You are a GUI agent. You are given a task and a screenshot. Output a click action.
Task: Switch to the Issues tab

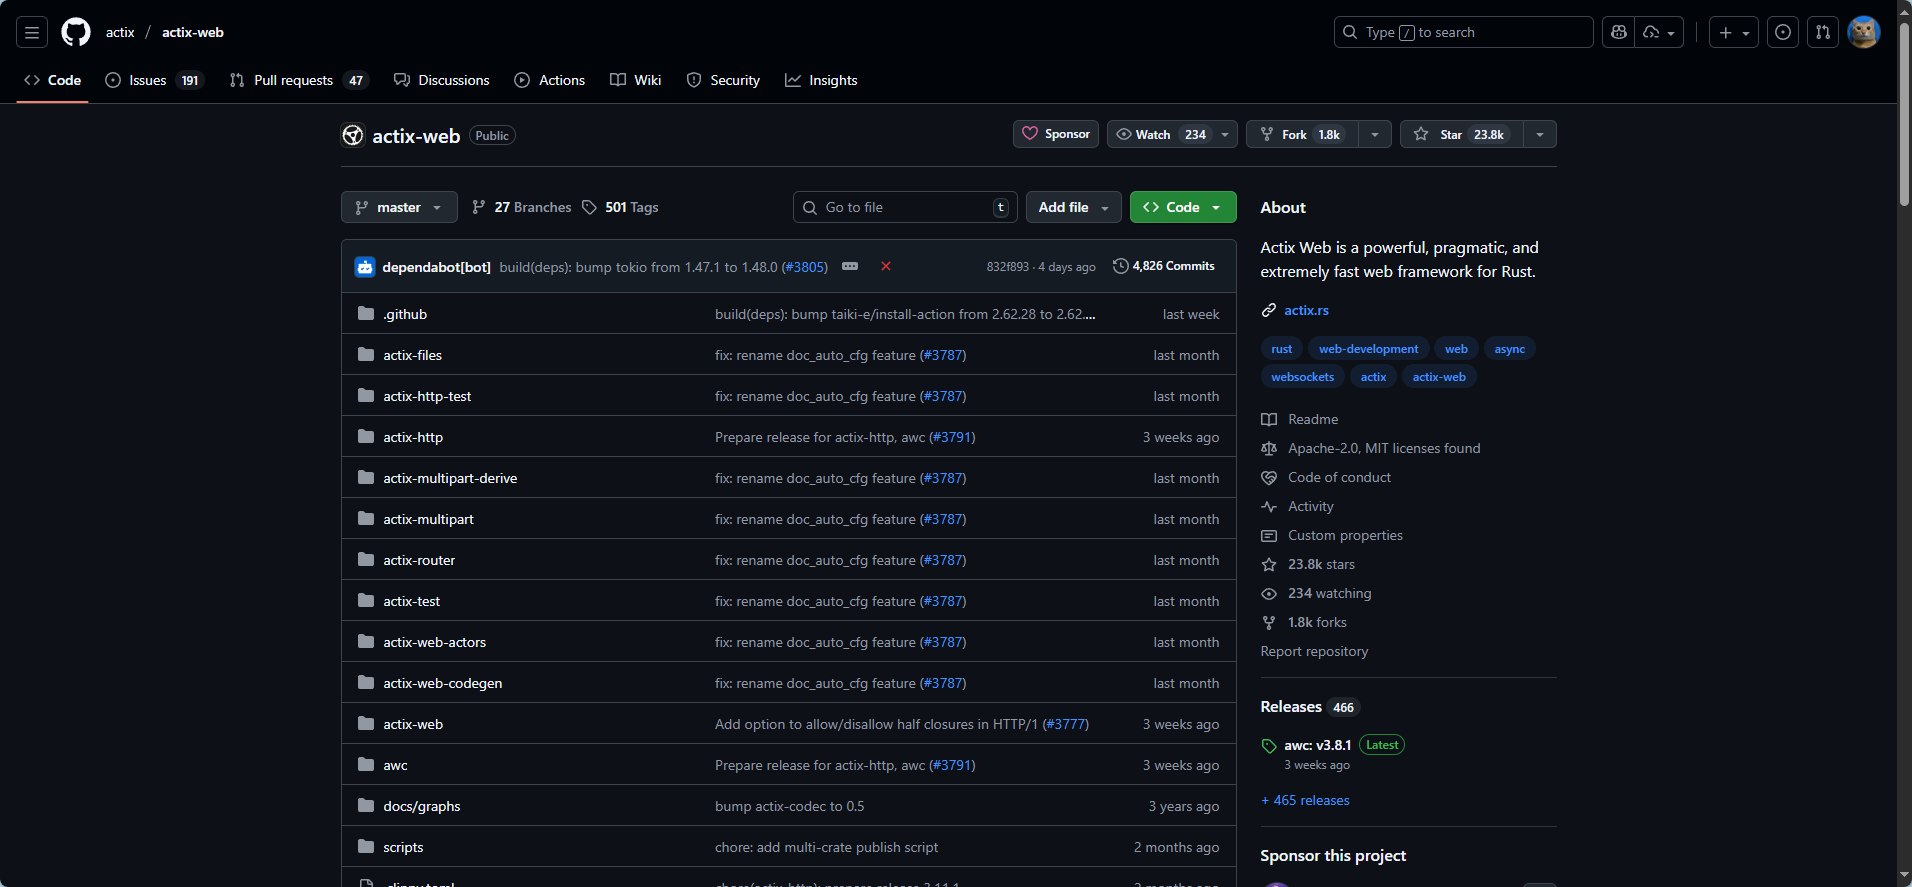point(154,80)
